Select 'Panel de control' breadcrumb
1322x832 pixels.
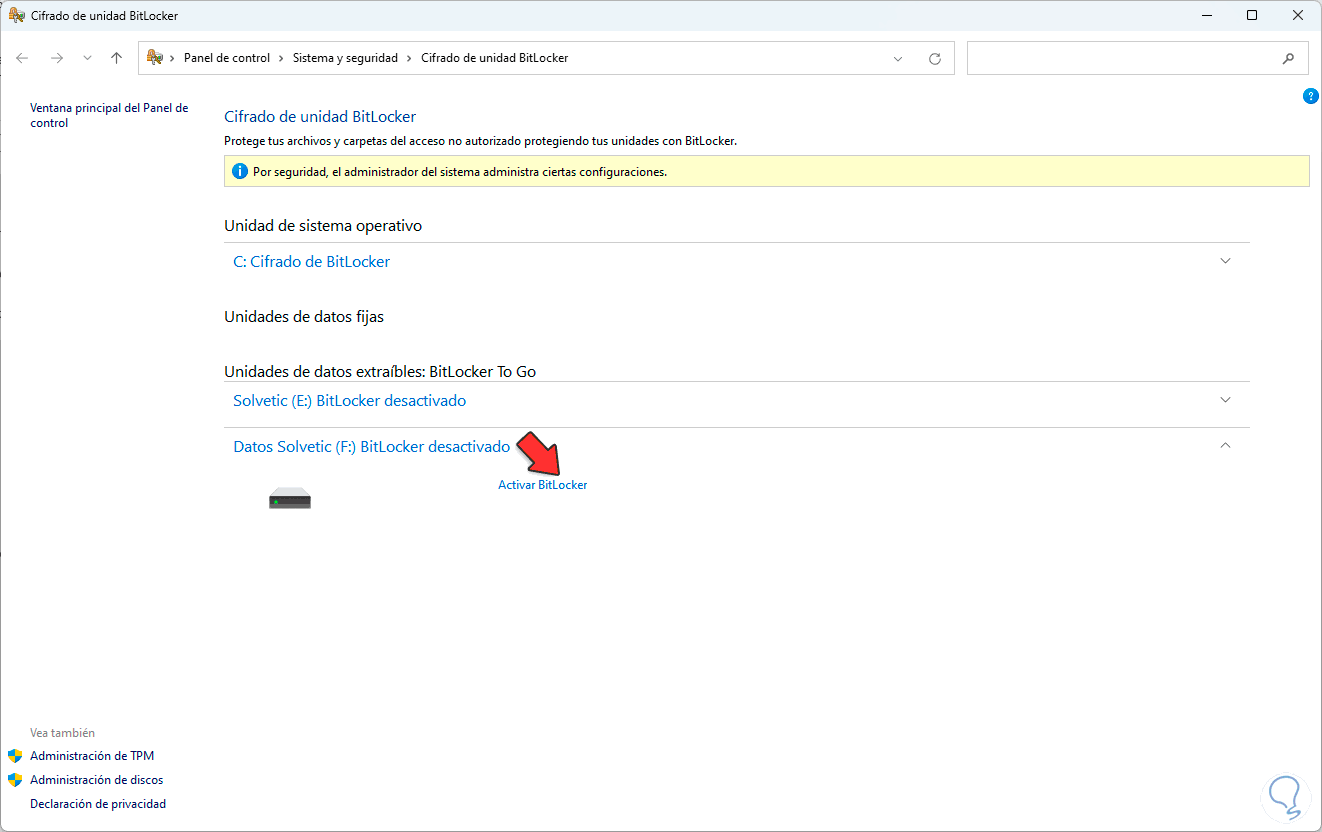pos(227,58)
